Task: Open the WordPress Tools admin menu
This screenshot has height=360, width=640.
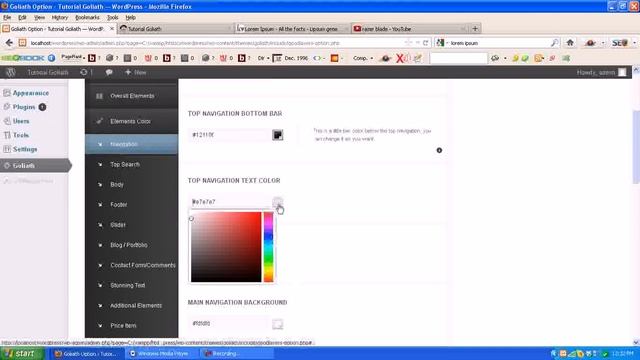Action: 20,135
